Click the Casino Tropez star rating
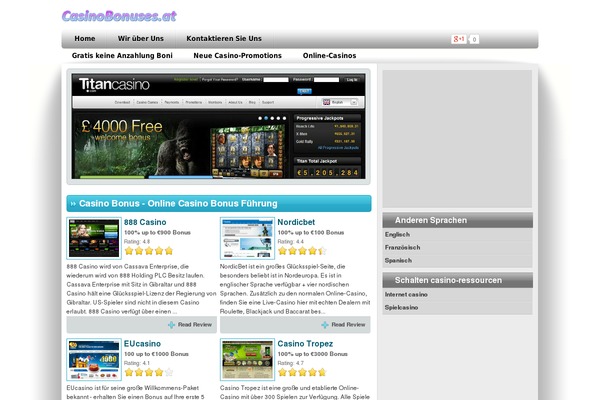 tap(302, 372)
